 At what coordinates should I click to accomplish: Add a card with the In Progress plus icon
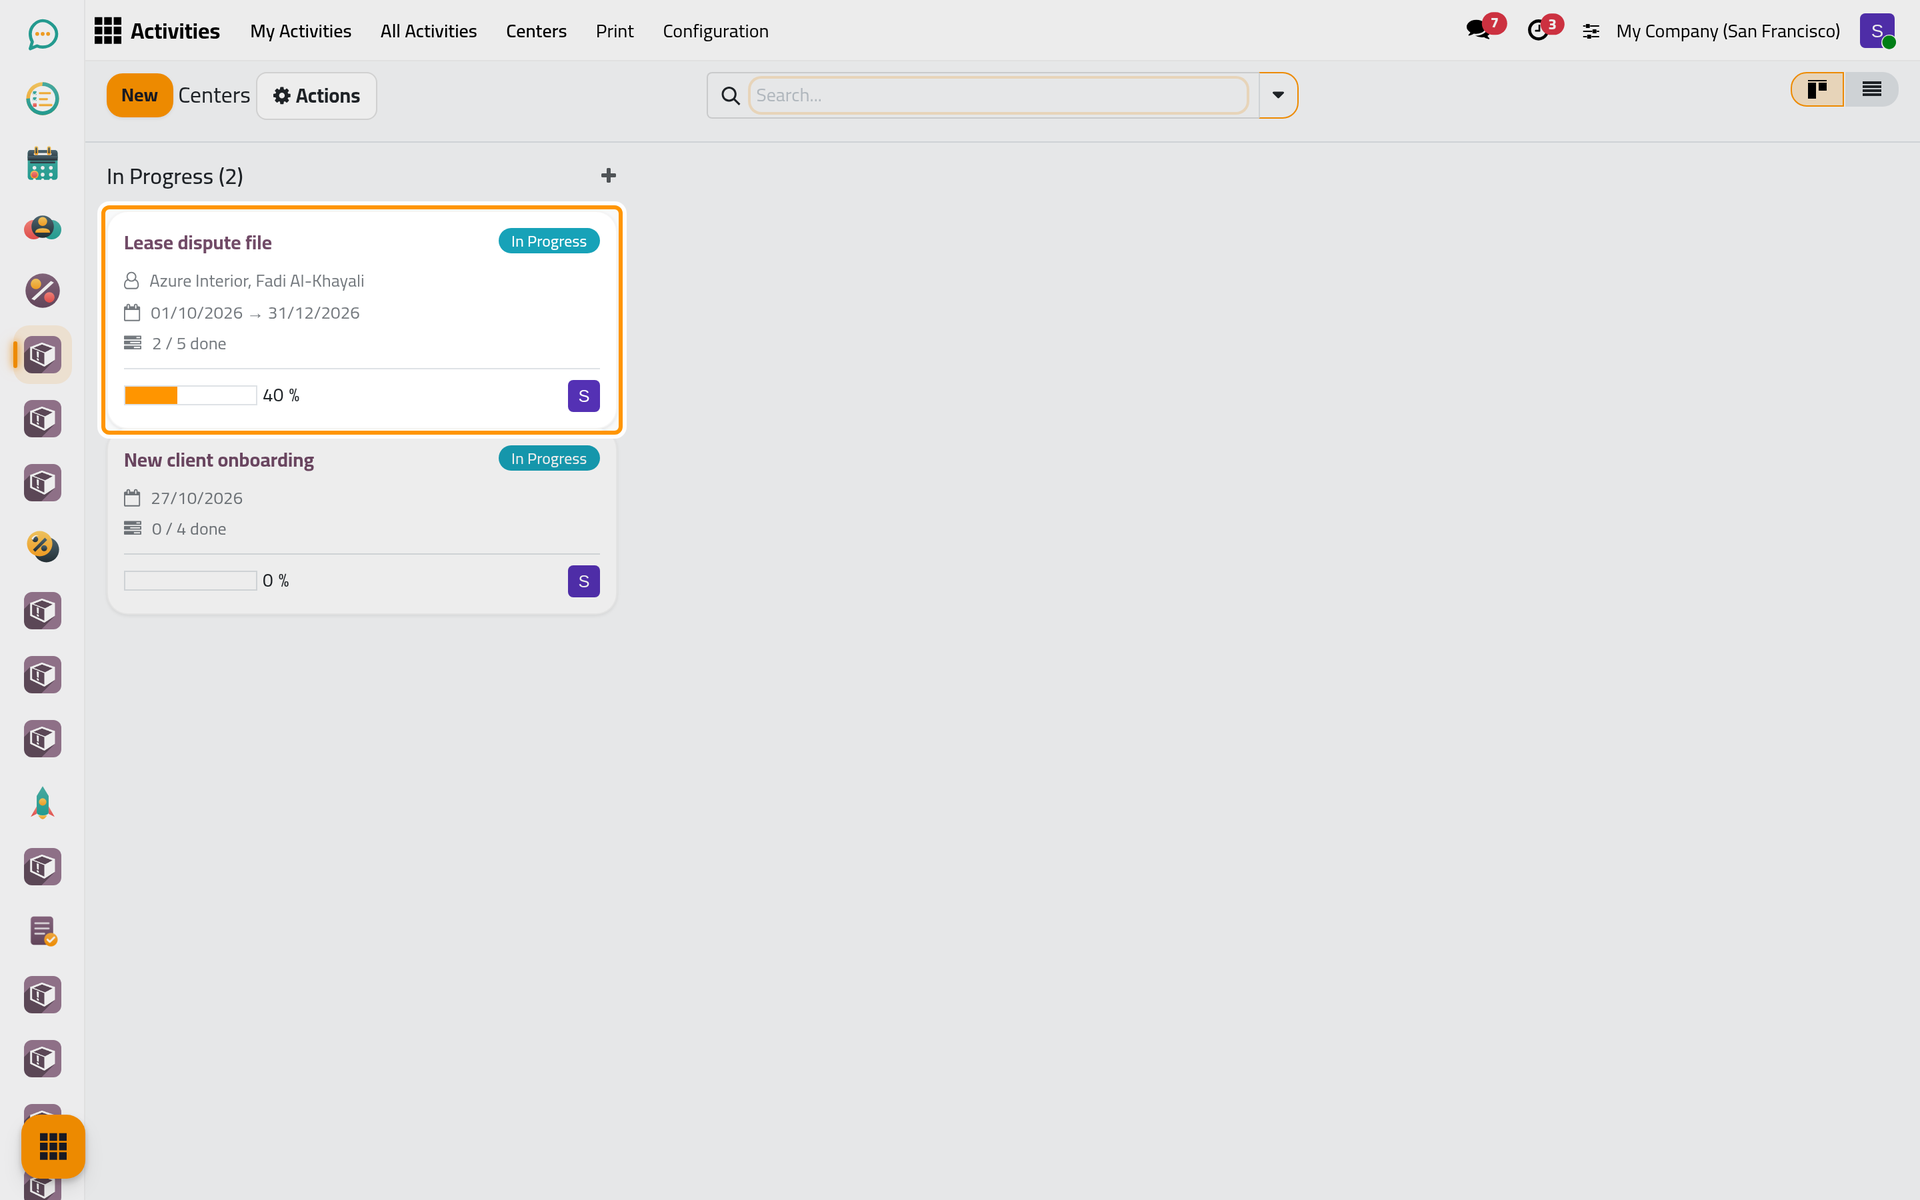[x=608, y=176]
